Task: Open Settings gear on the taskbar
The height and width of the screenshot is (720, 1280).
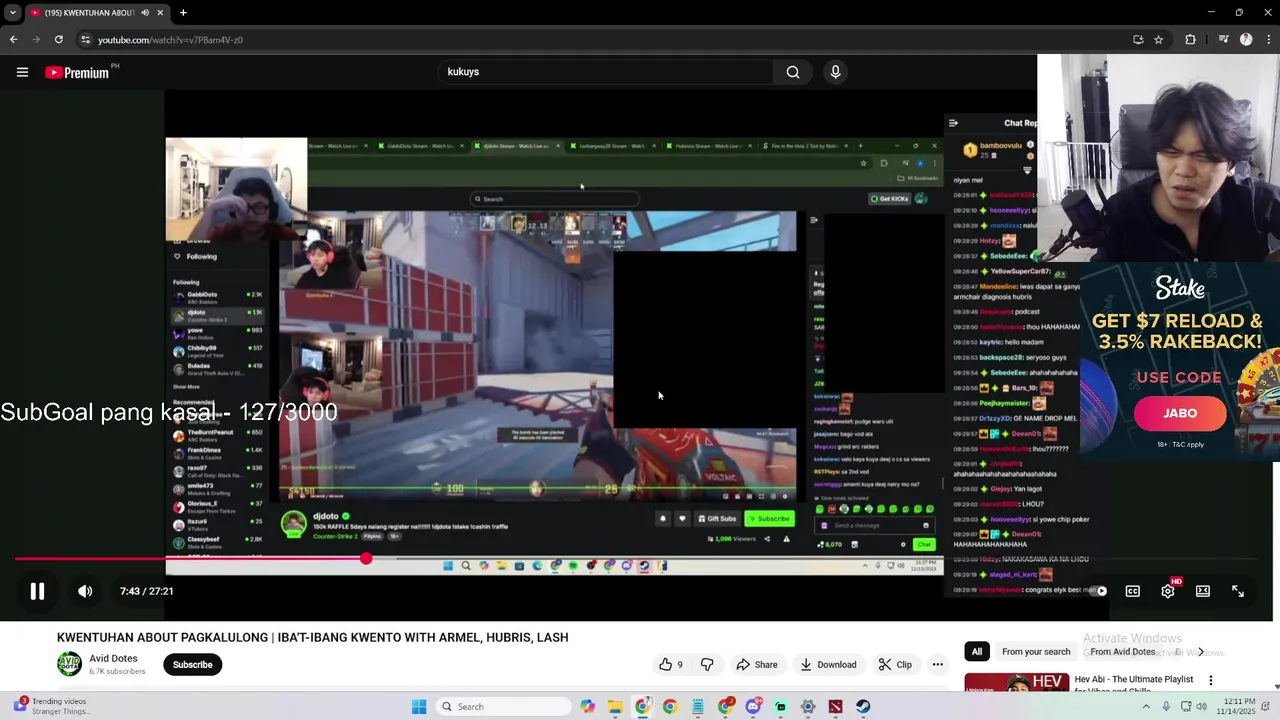Action: [x=808, y=707]
